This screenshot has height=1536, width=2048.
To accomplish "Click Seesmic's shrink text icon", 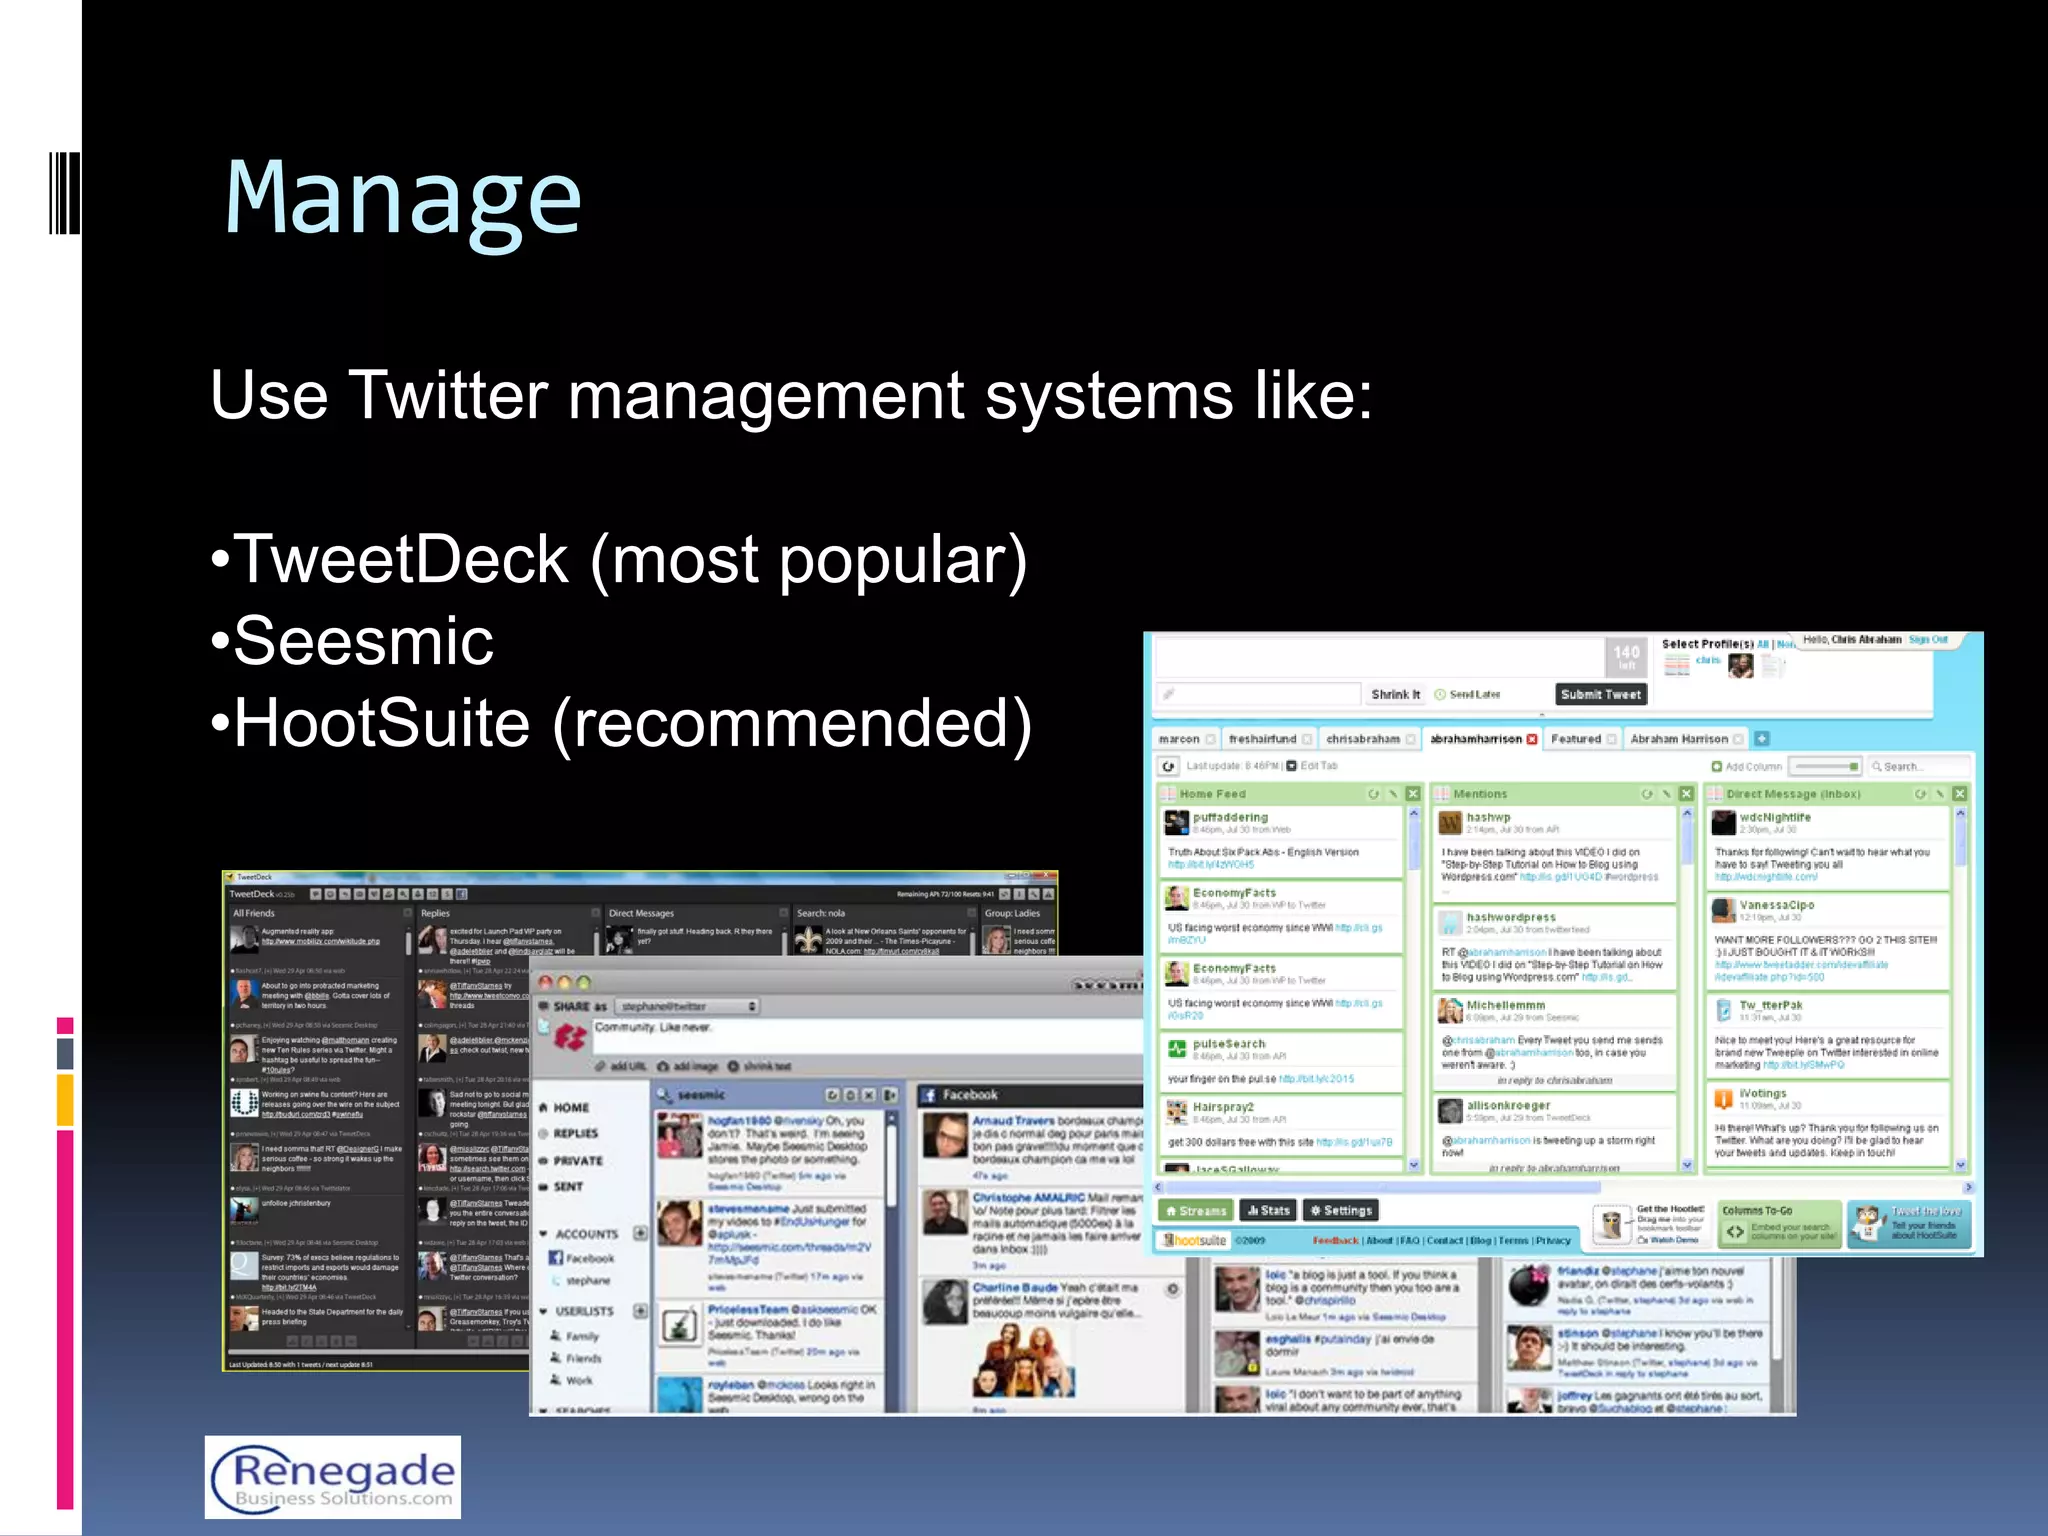I will point(733,1066).
